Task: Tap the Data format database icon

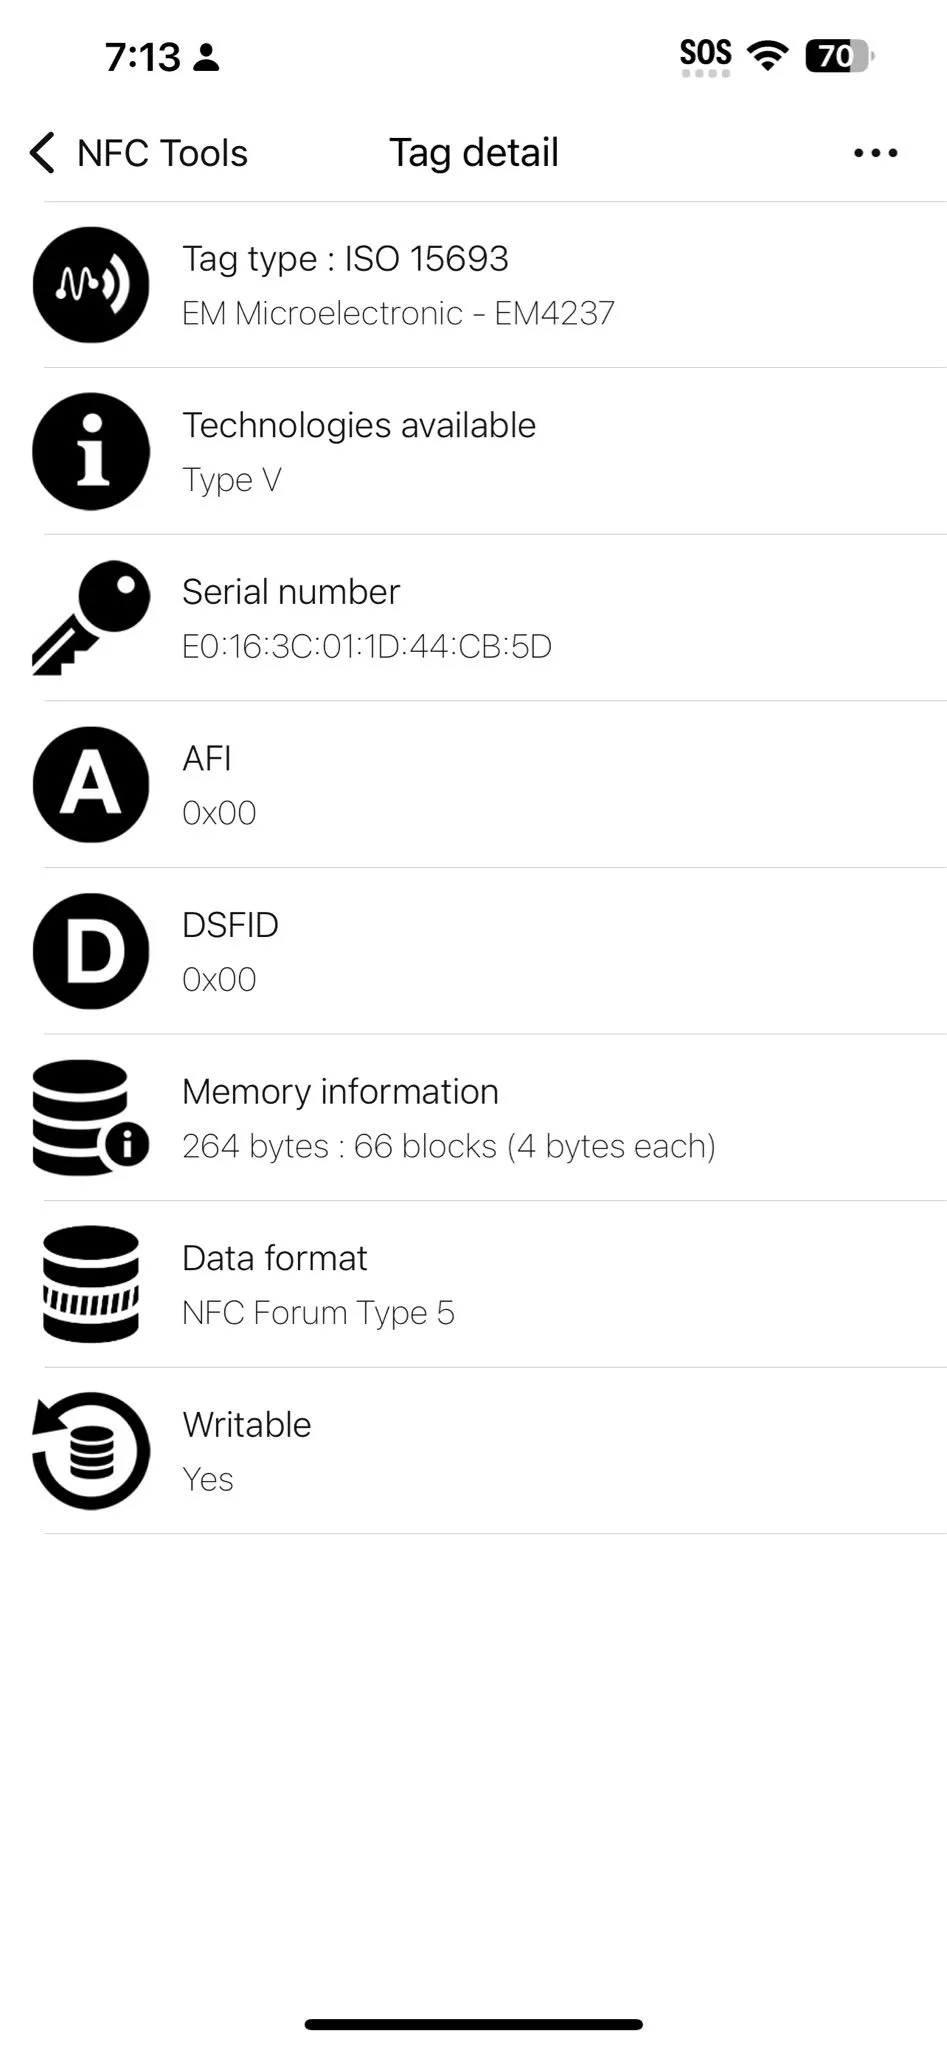Action: [x=91, y=1284]
